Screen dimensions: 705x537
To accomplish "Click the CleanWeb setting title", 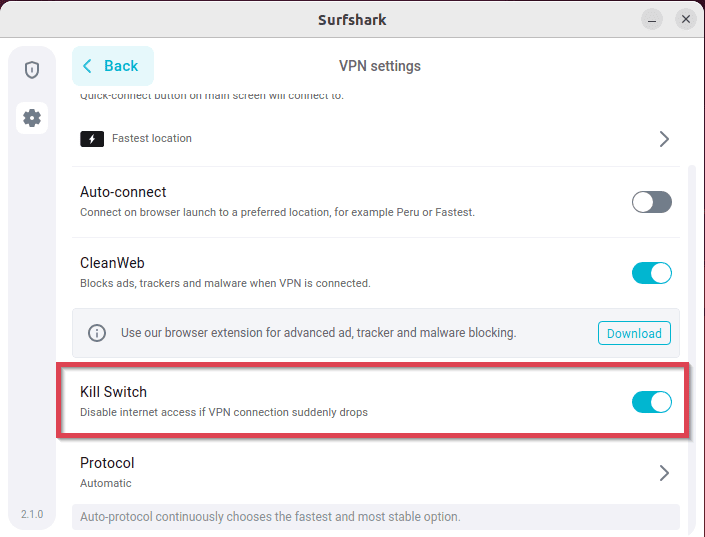I will click(112, 263).
